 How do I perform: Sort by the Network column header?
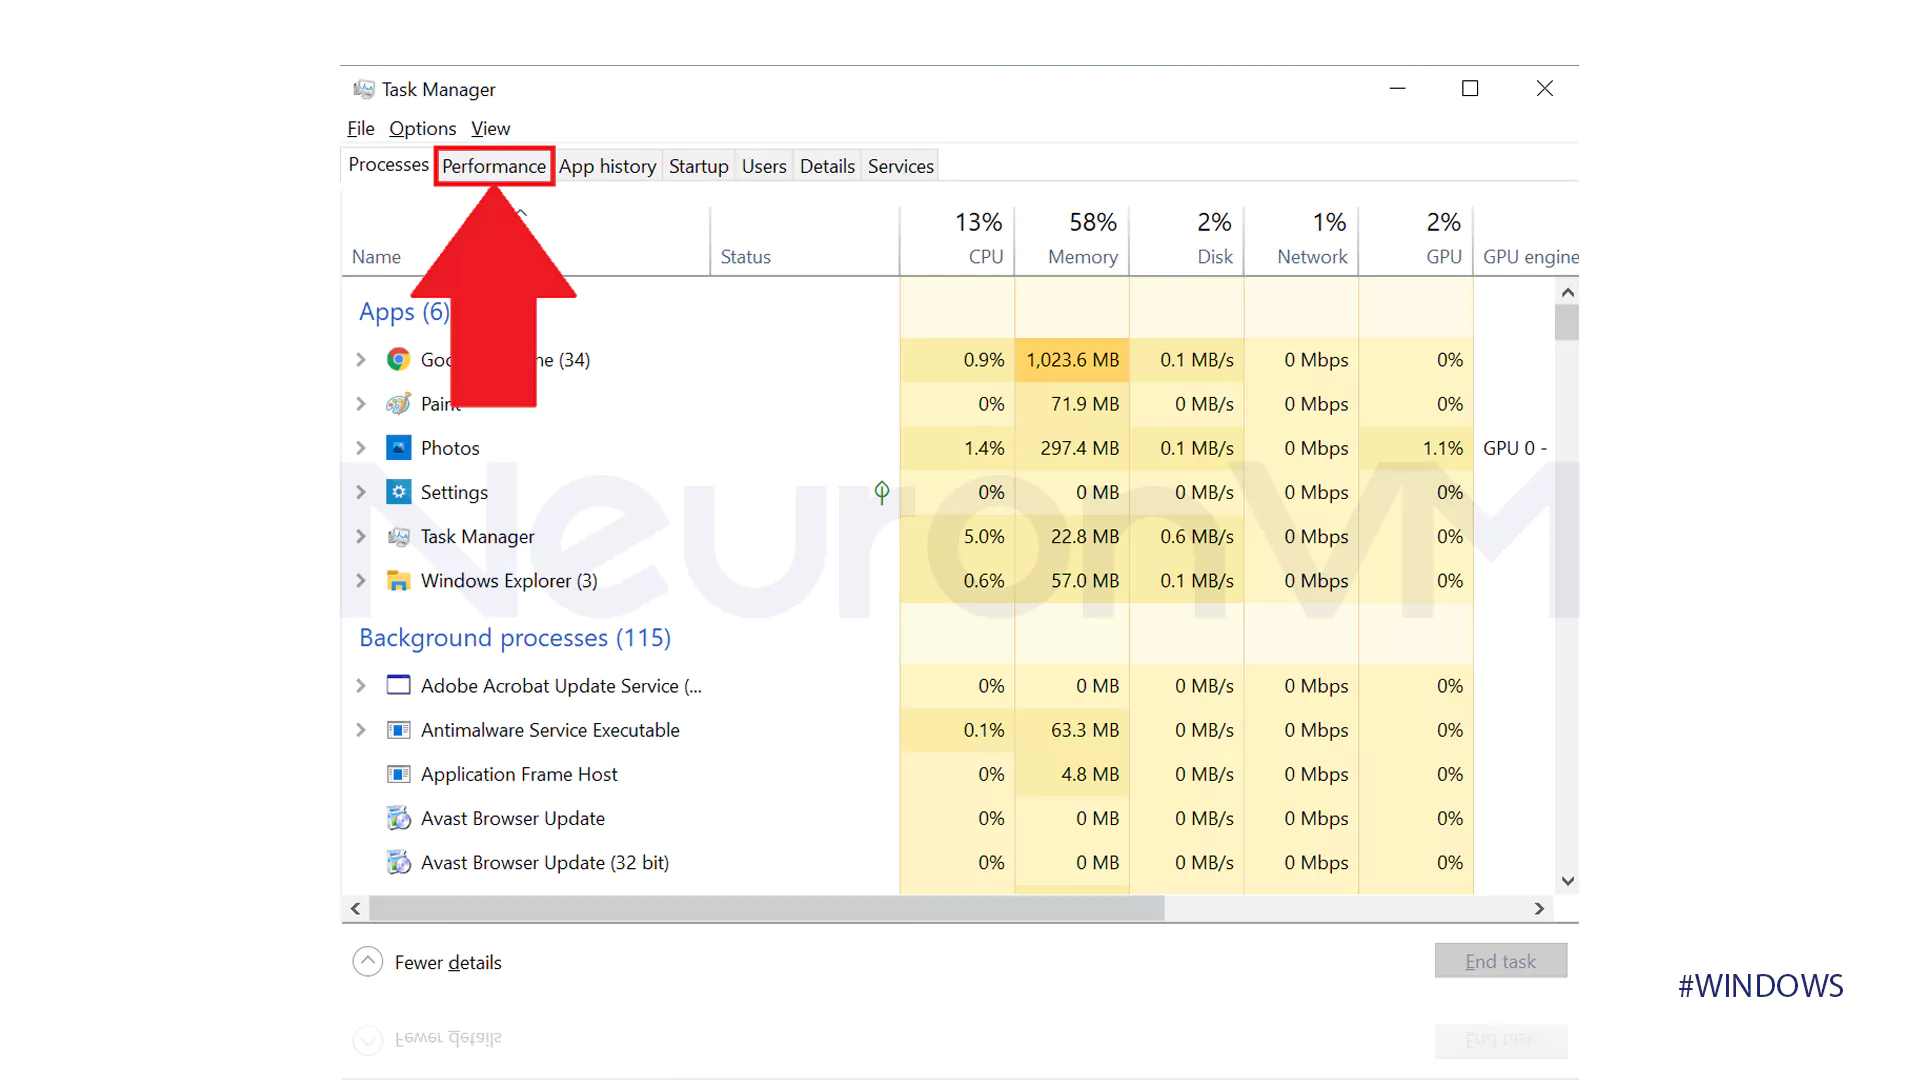point(1301,241)
